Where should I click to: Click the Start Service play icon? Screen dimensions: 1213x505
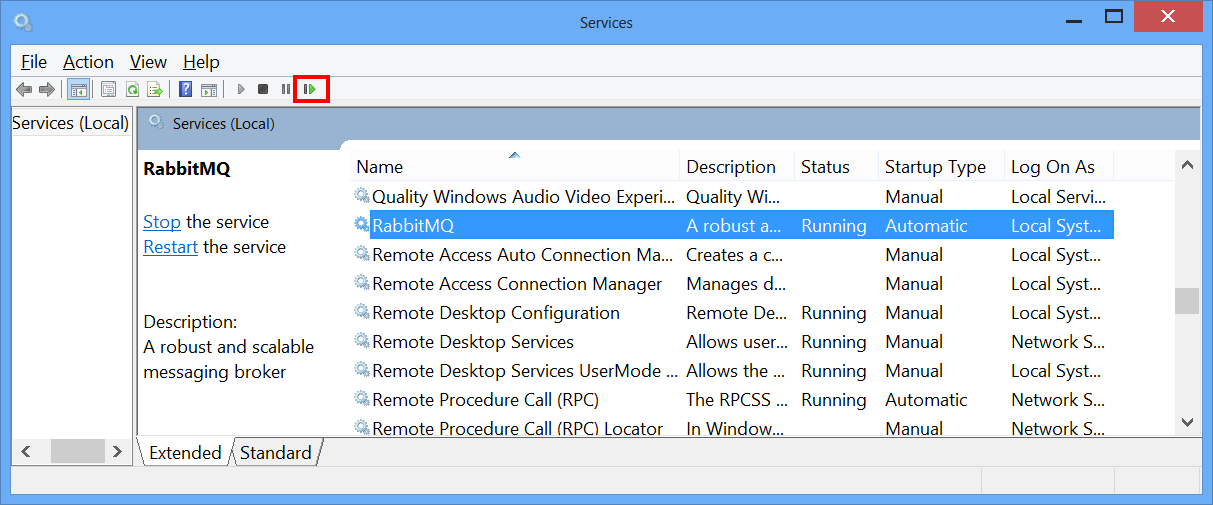(x=241, y=90)
